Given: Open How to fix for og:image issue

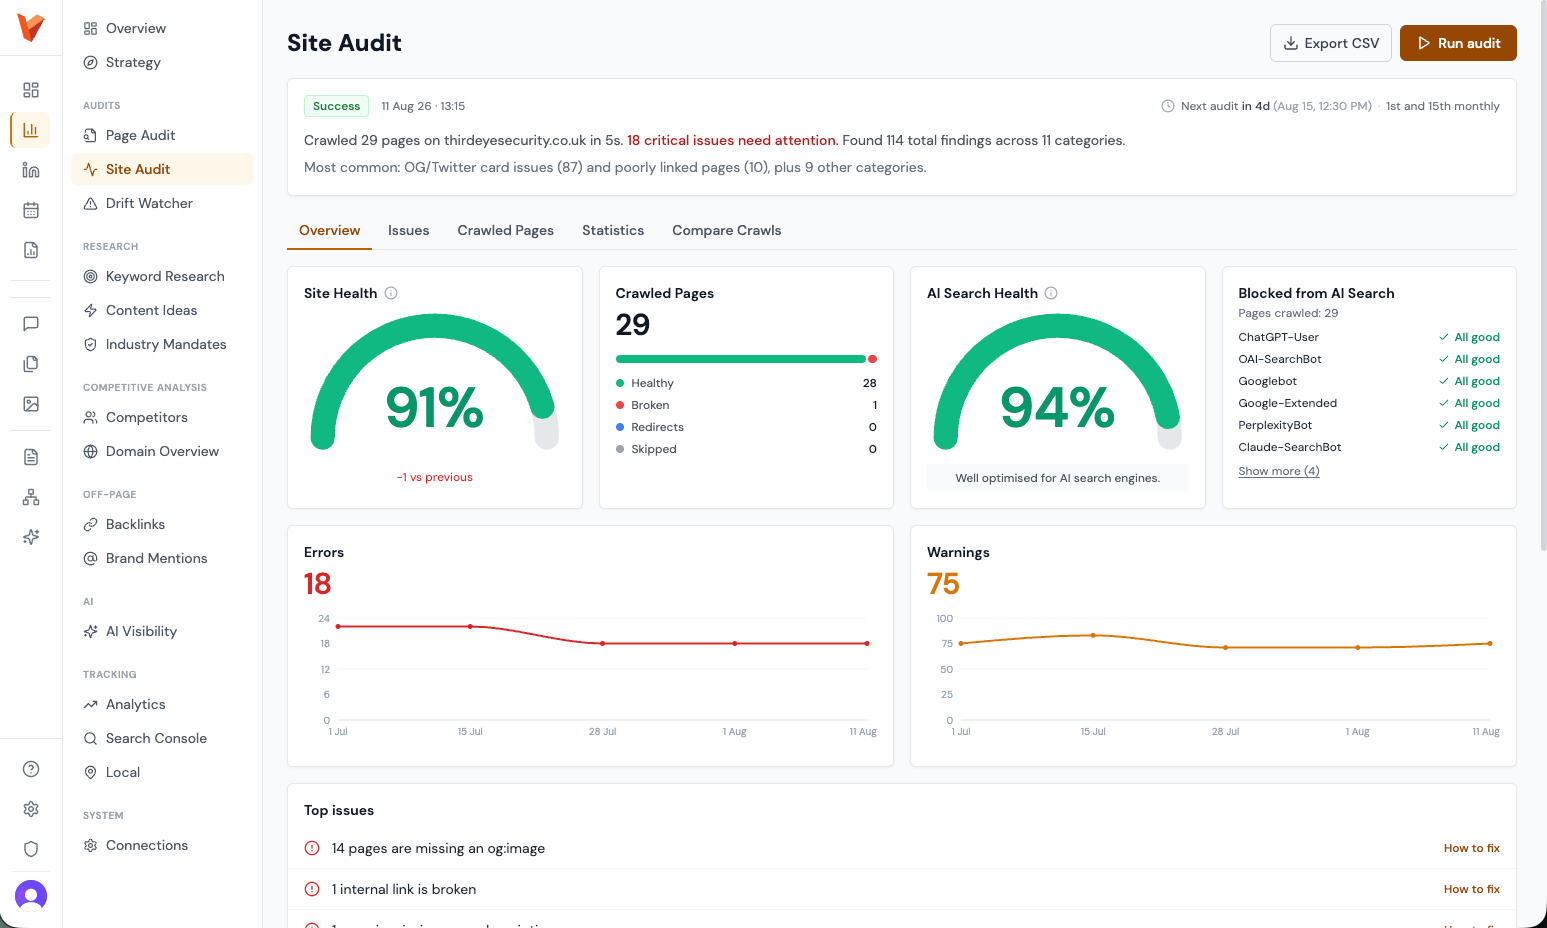Looking at the screenshot, I should pyautogui.click(x=1472, y=848).
